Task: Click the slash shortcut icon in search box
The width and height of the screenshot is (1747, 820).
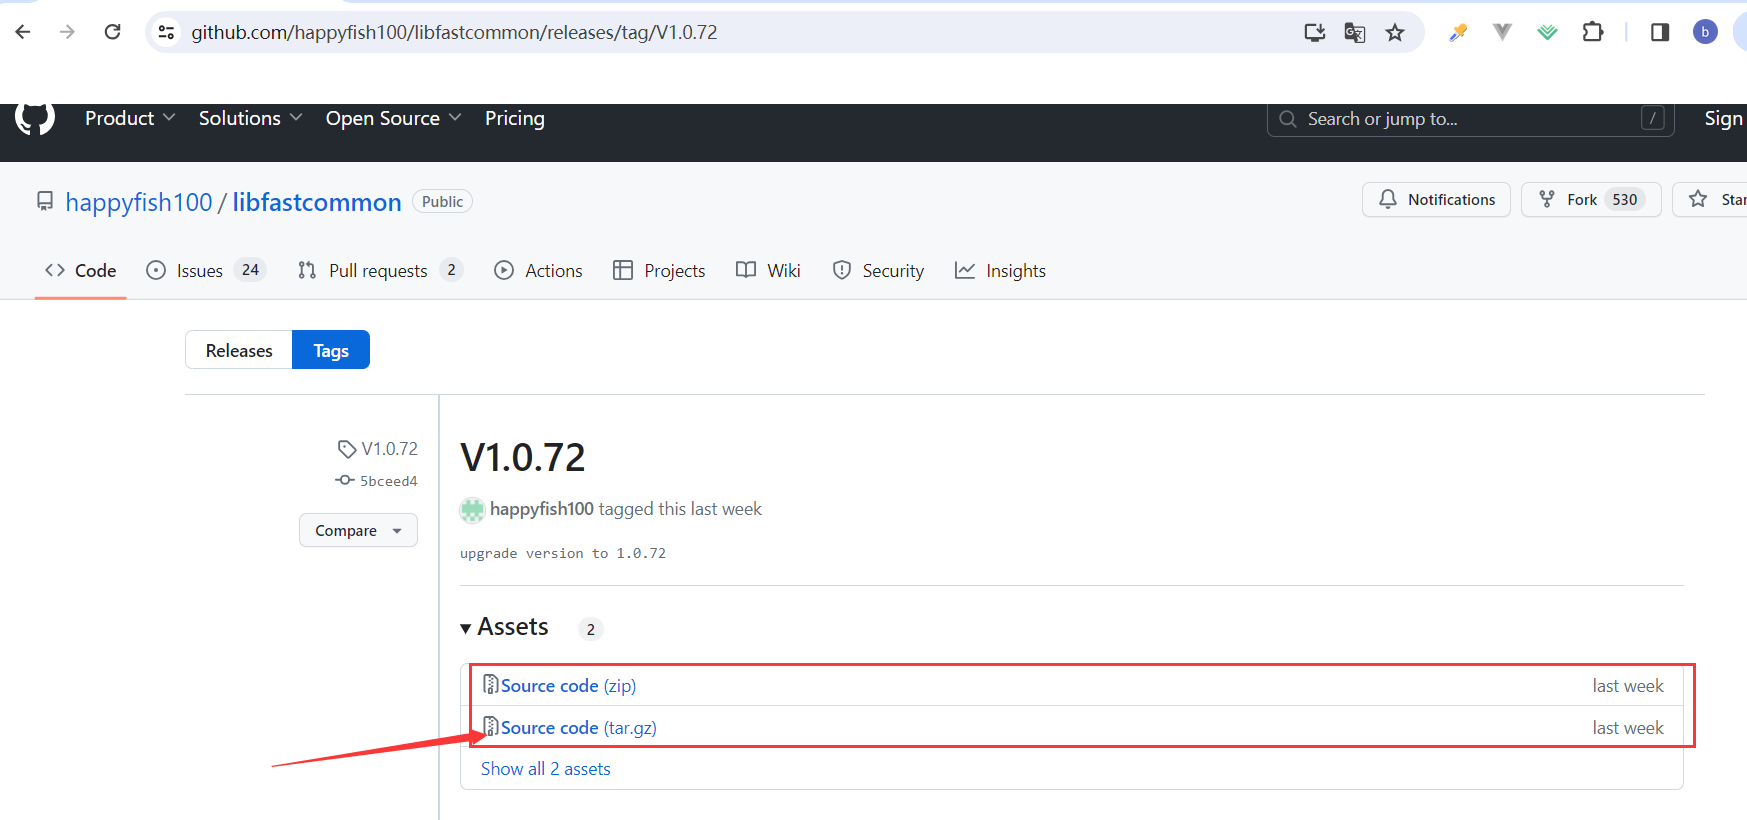Action: pyautogui.click(x=1652, y=119)
